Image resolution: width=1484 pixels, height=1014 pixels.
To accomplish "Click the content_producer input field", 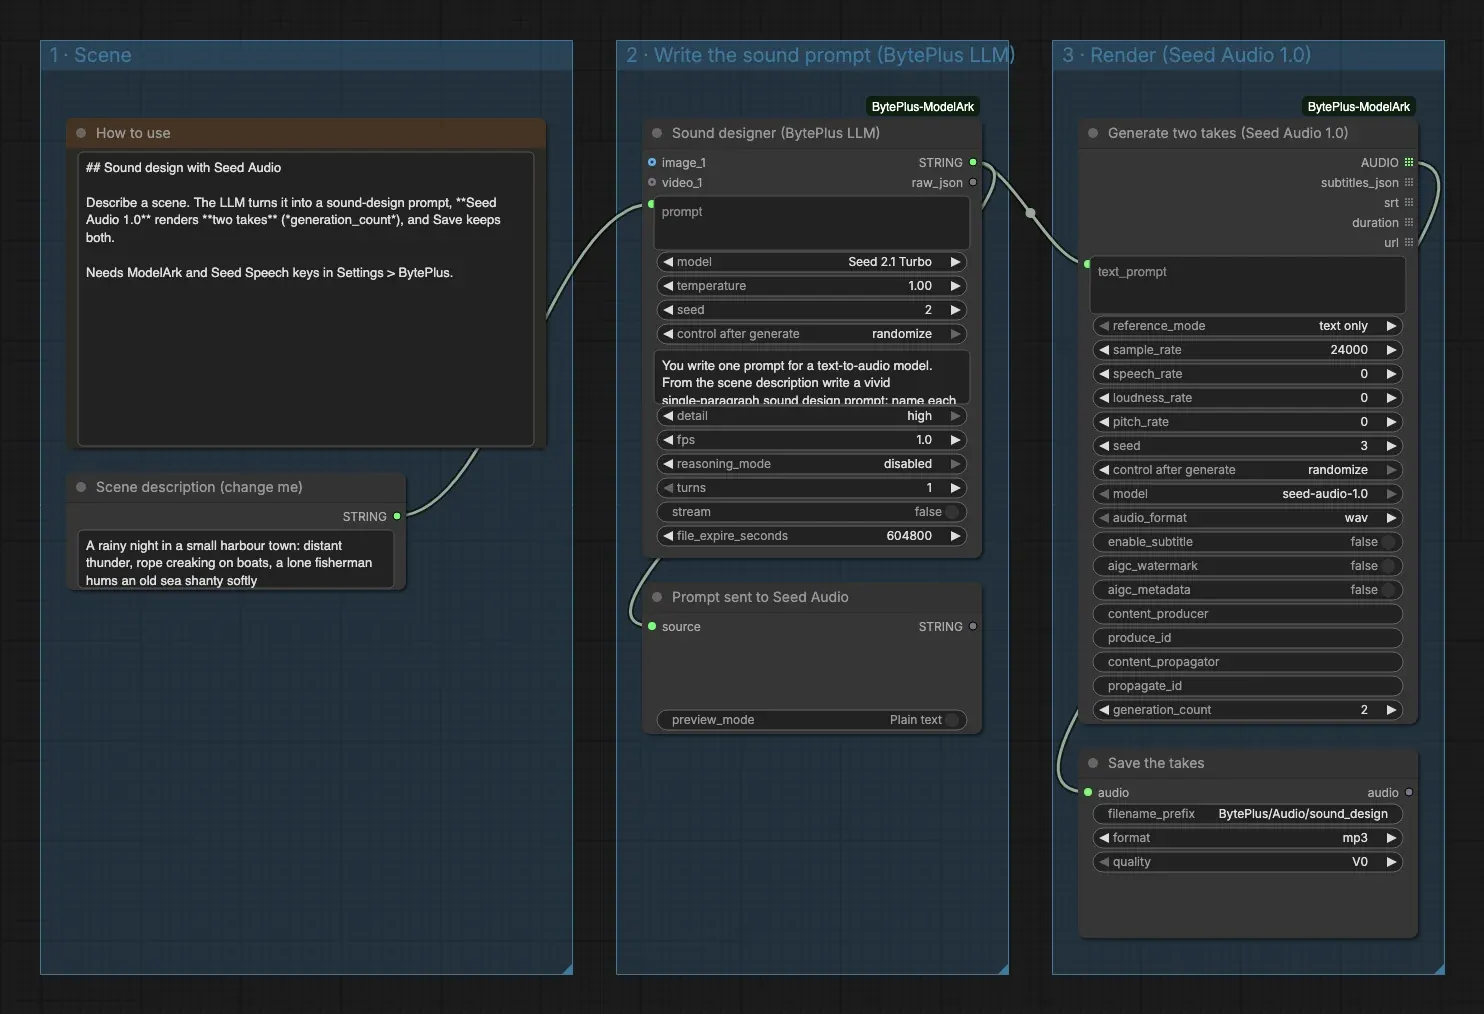I will 1248,614.
